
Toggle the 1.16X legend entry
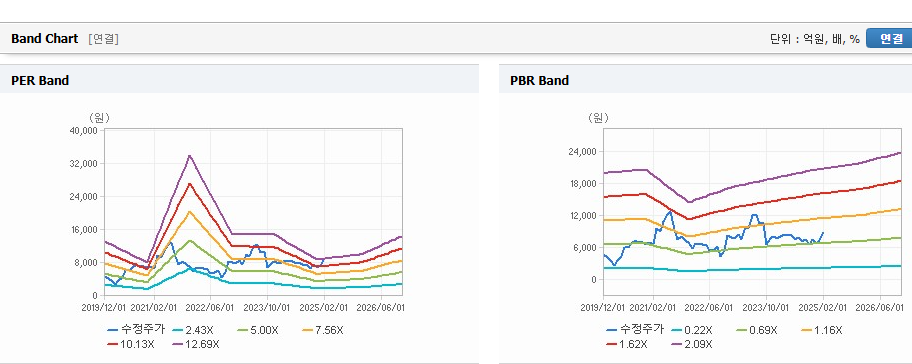click(x=822, y=330)
